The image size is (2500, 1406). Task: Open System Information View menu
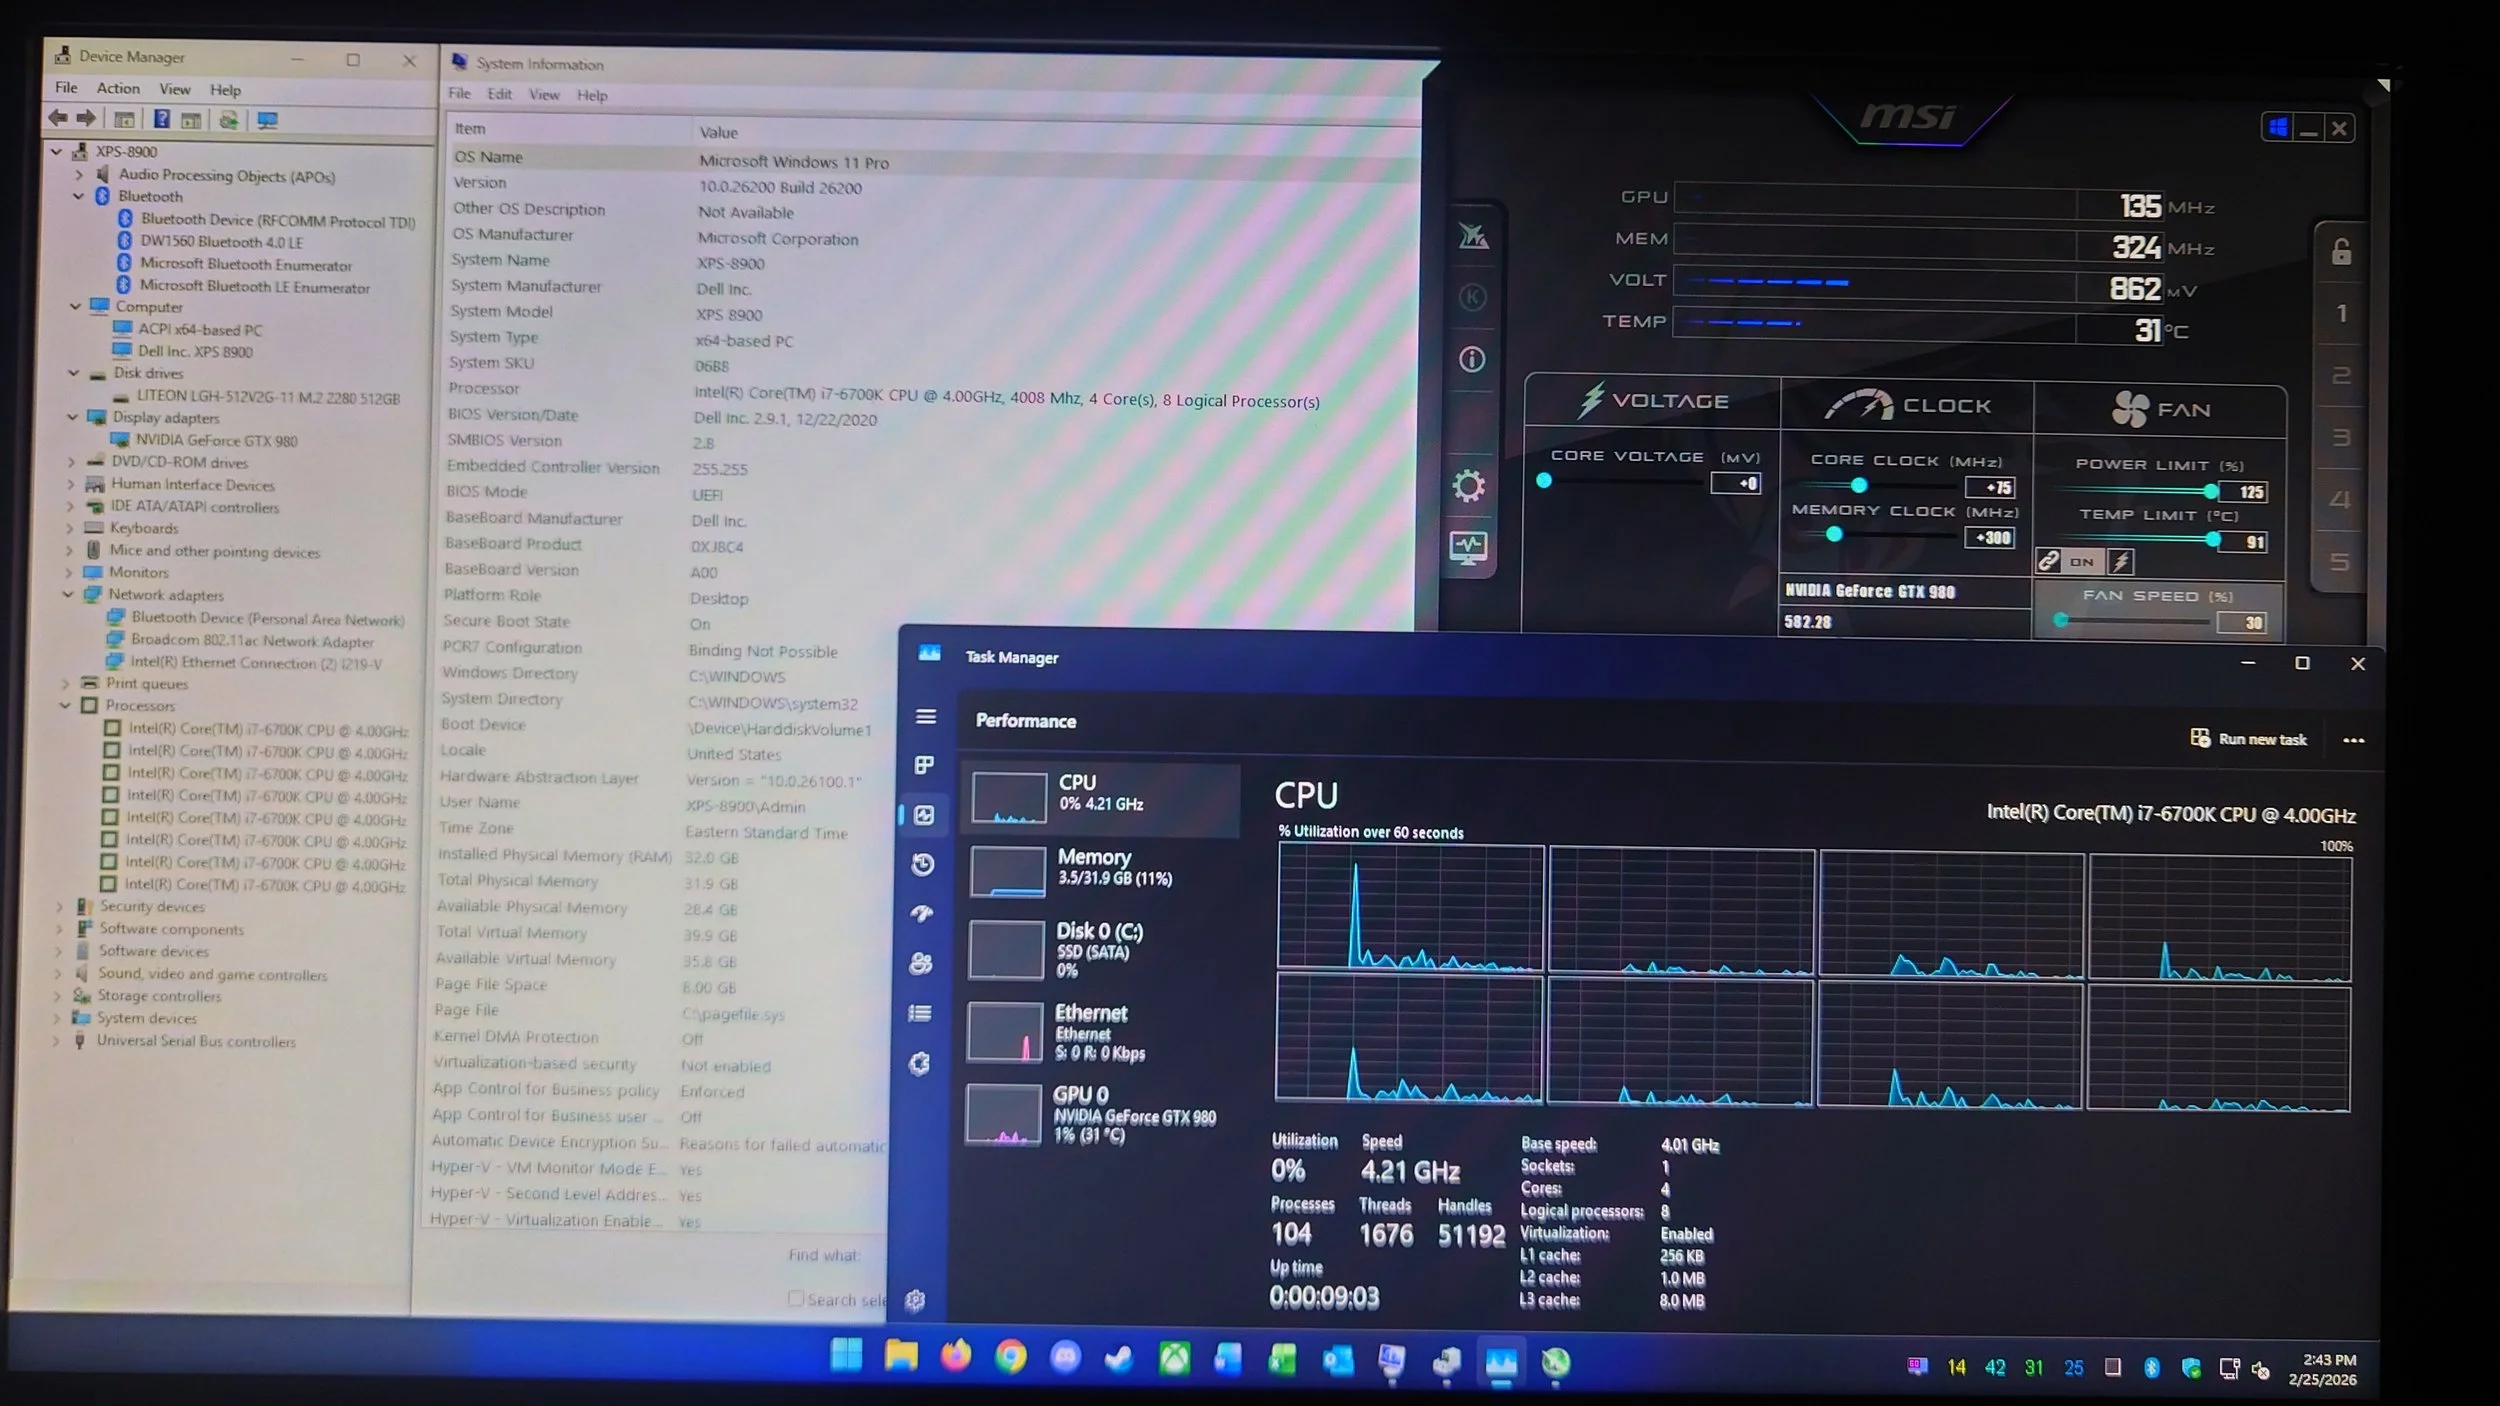pyautogui.click(x=544, y=95)
